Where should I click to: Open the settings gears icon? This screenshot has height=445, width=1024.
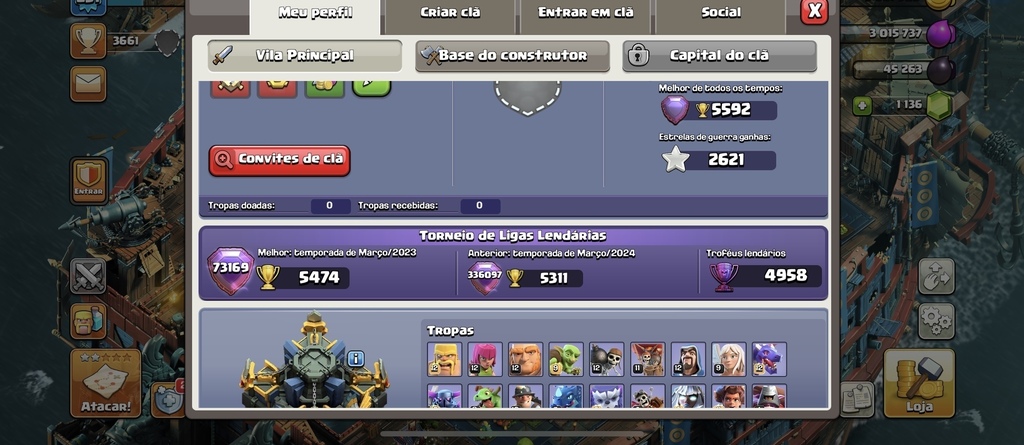[936, 321]
